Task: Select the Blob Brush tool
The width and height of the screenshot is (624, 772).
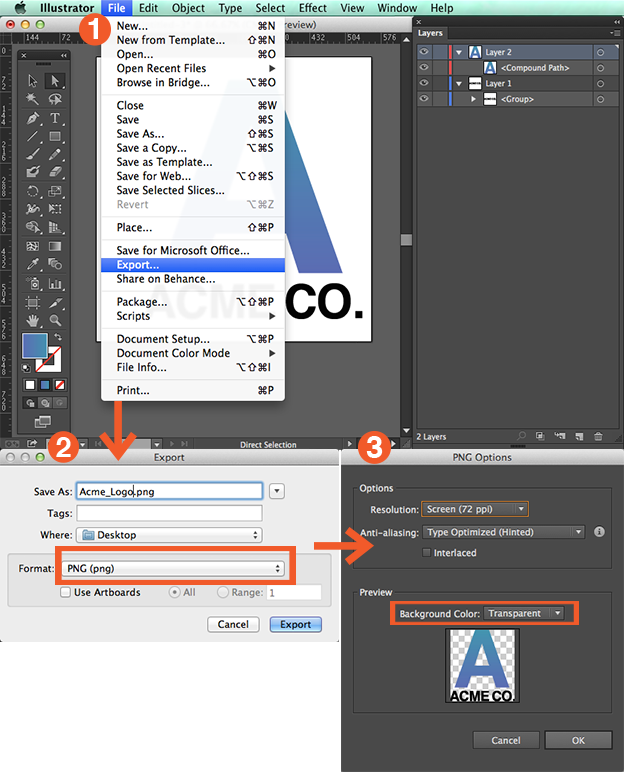Action: pos(33,172)
